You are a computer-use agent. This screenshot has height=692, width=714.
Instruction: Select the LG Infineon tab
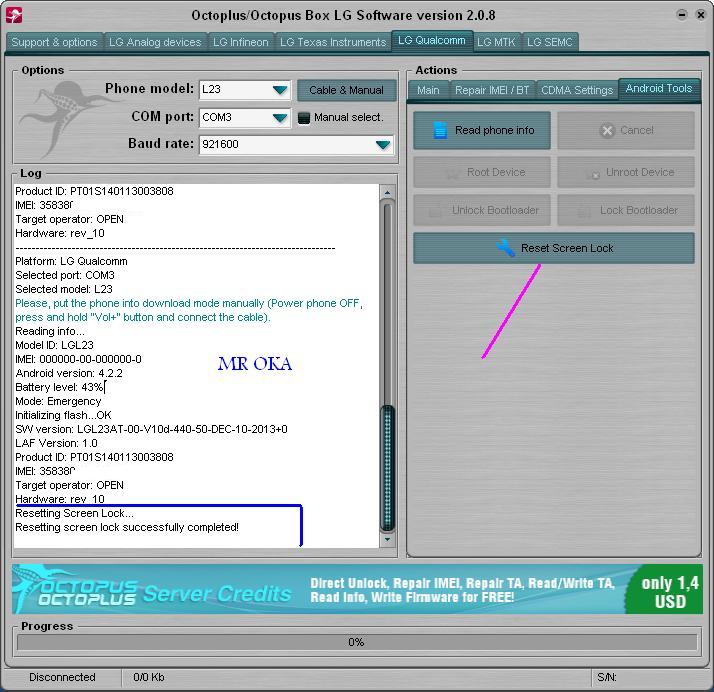tap(241, 42)
